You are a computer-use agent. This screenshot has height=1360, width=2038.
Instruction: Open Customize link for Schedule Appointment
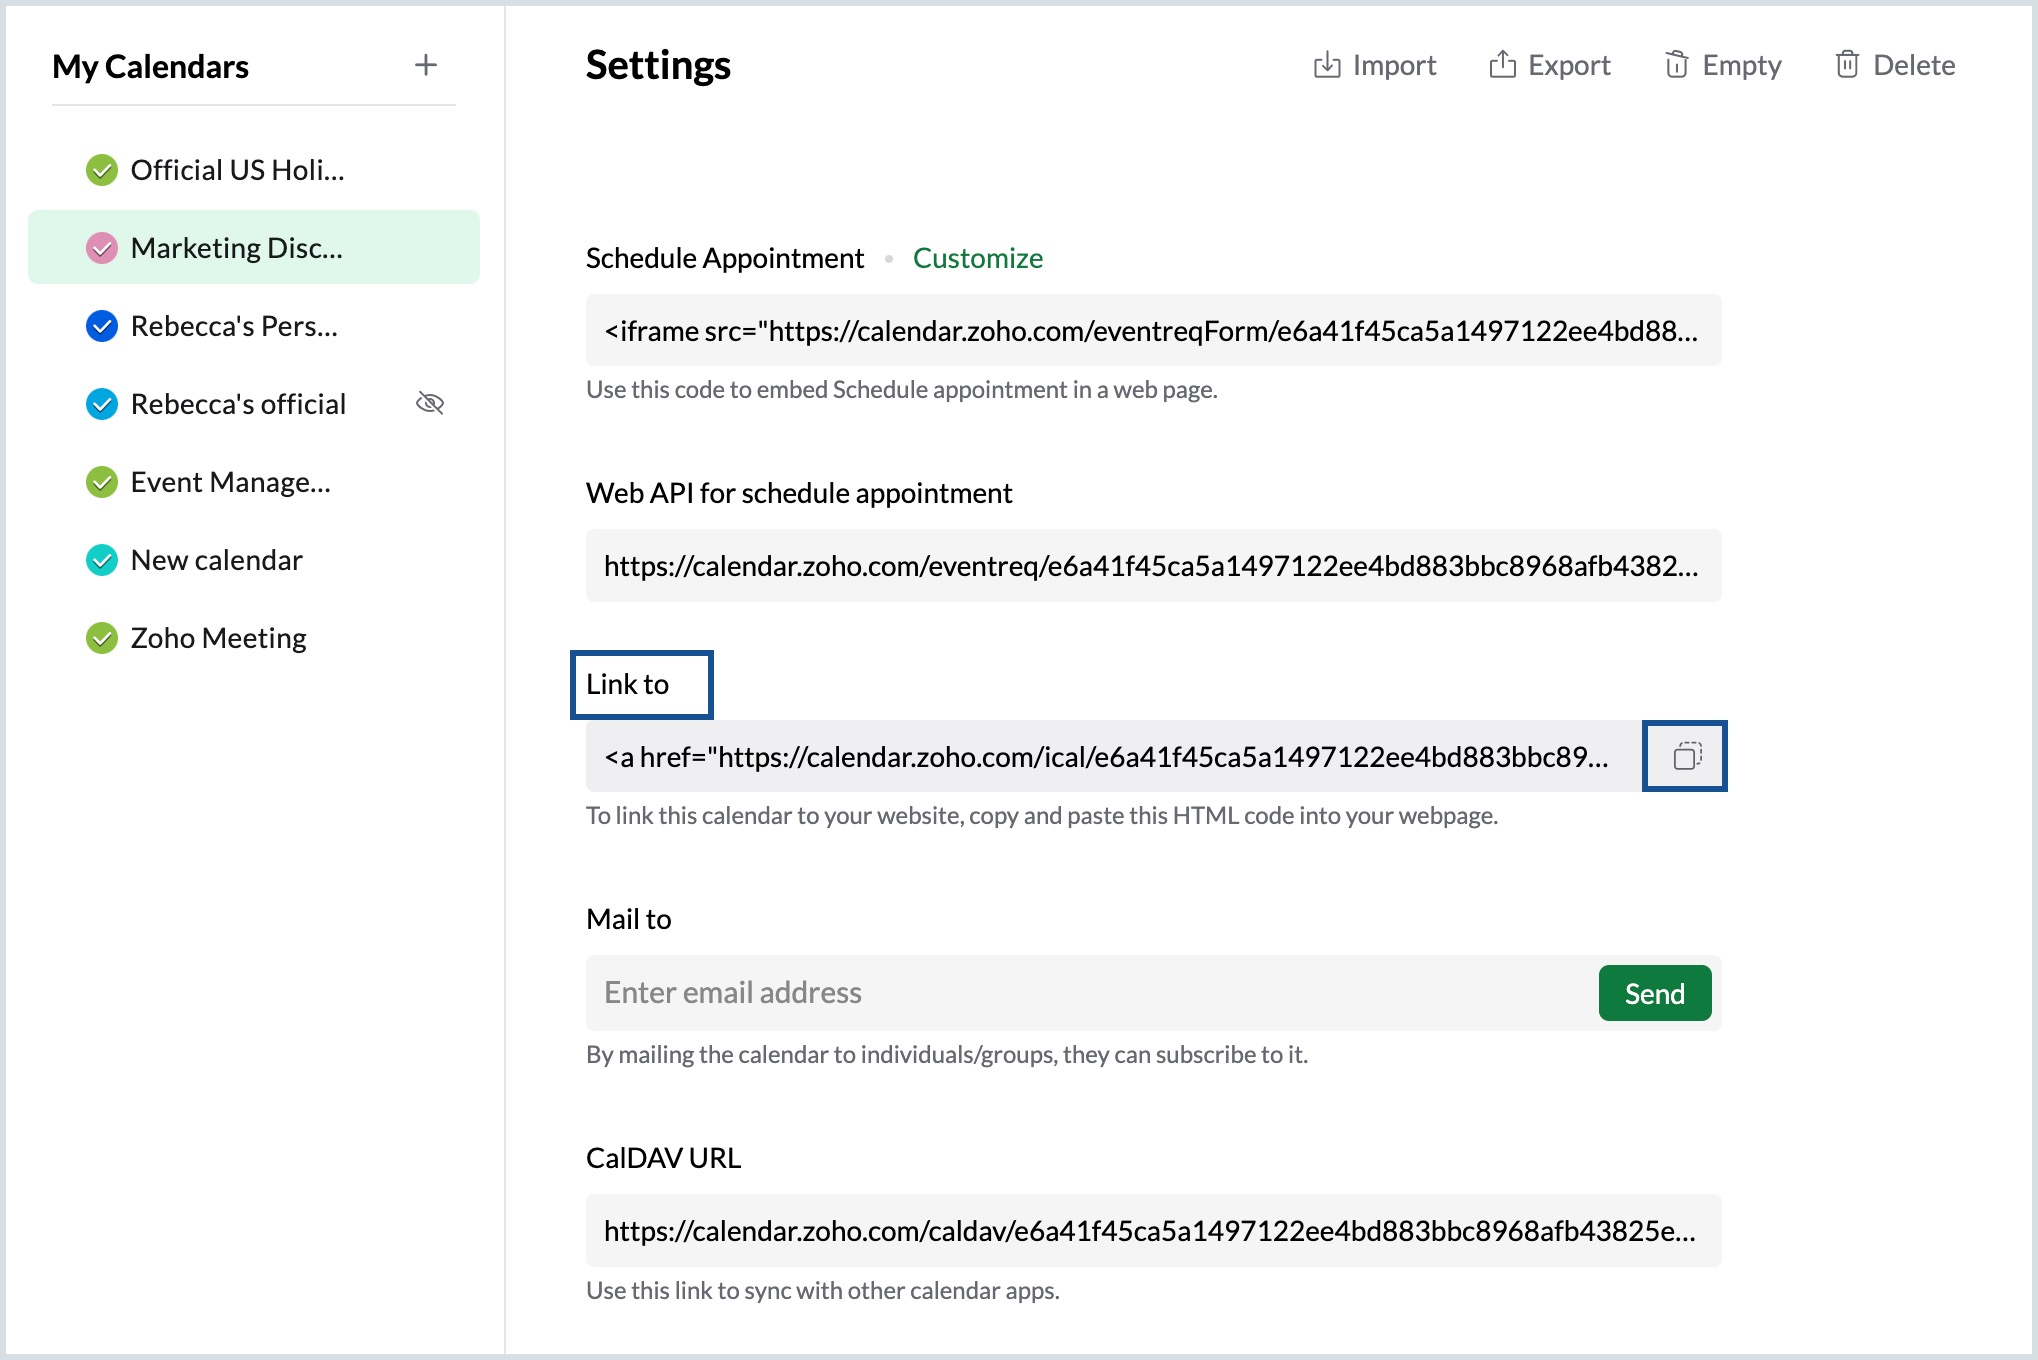pyautogui.click(x=977, y=258)
